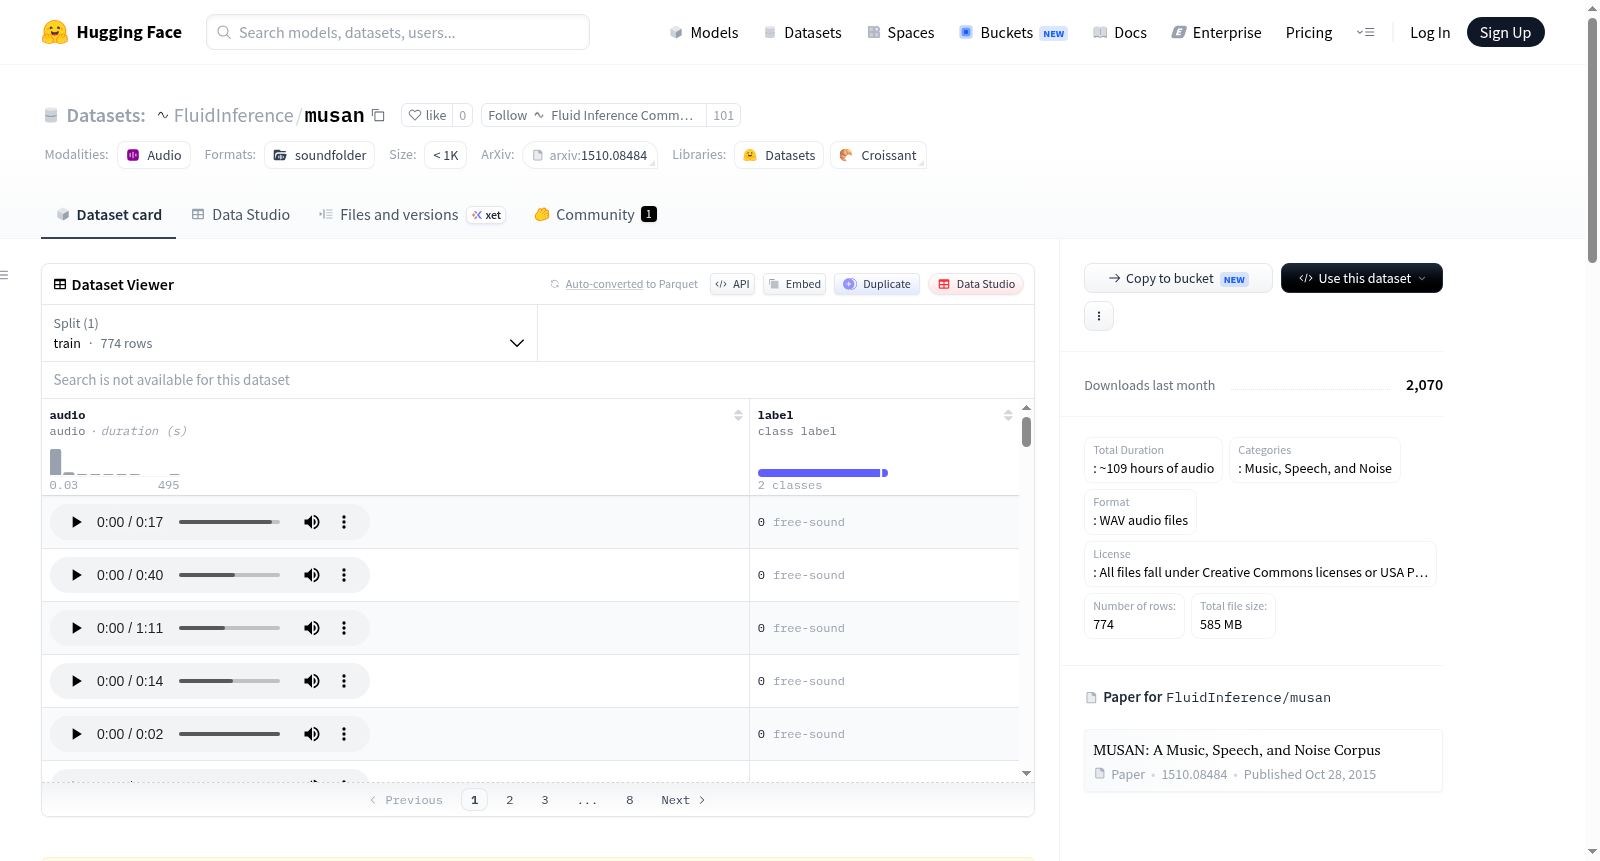Open the extra navigation menu icon
This screenshot has width=1600, height=861.
click(x=1365, y=32)
